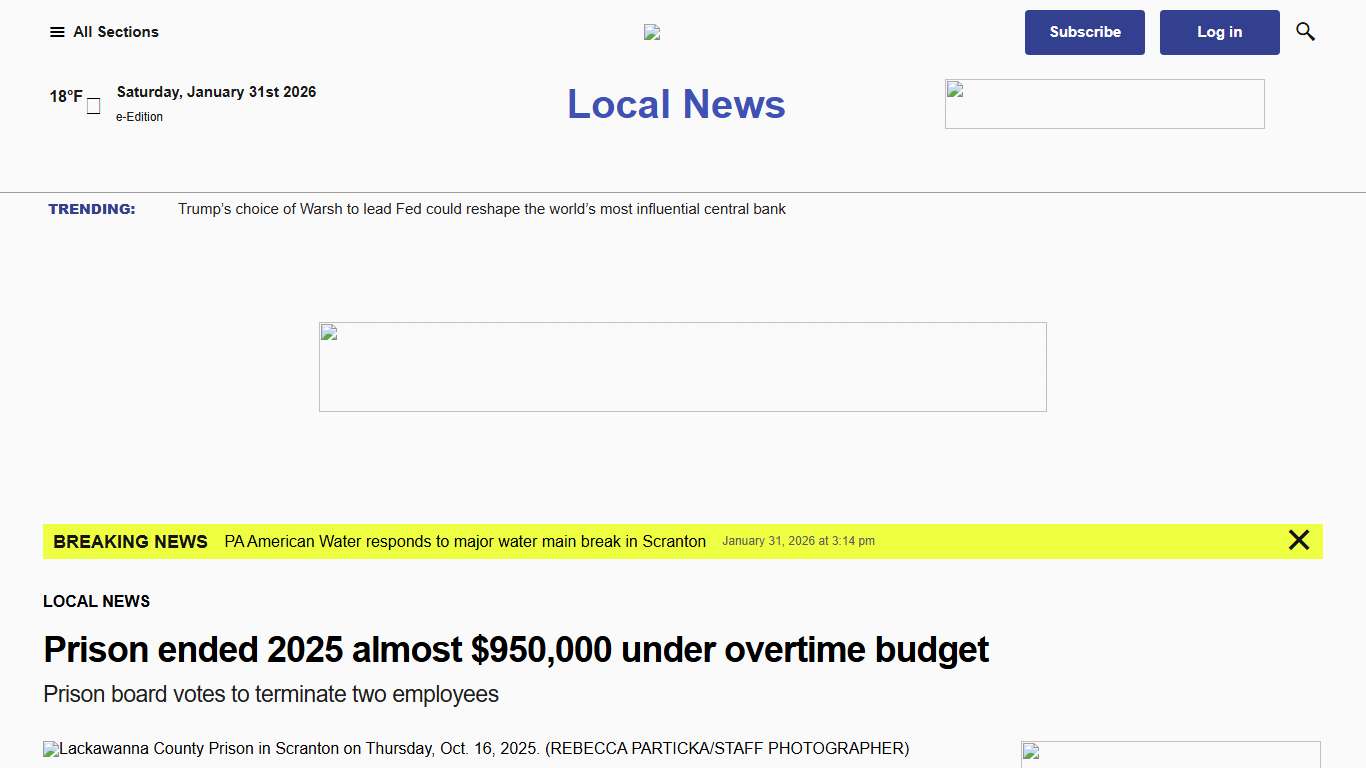1366x768 pixels.
Task: Open the trending Fed story about Warsh
Action: 482,209
